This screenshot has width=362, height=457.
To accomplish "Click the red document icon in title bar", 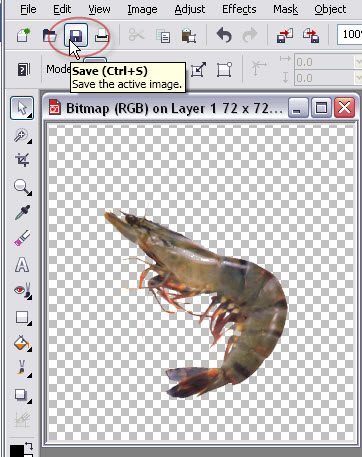I will pos(55,108).
